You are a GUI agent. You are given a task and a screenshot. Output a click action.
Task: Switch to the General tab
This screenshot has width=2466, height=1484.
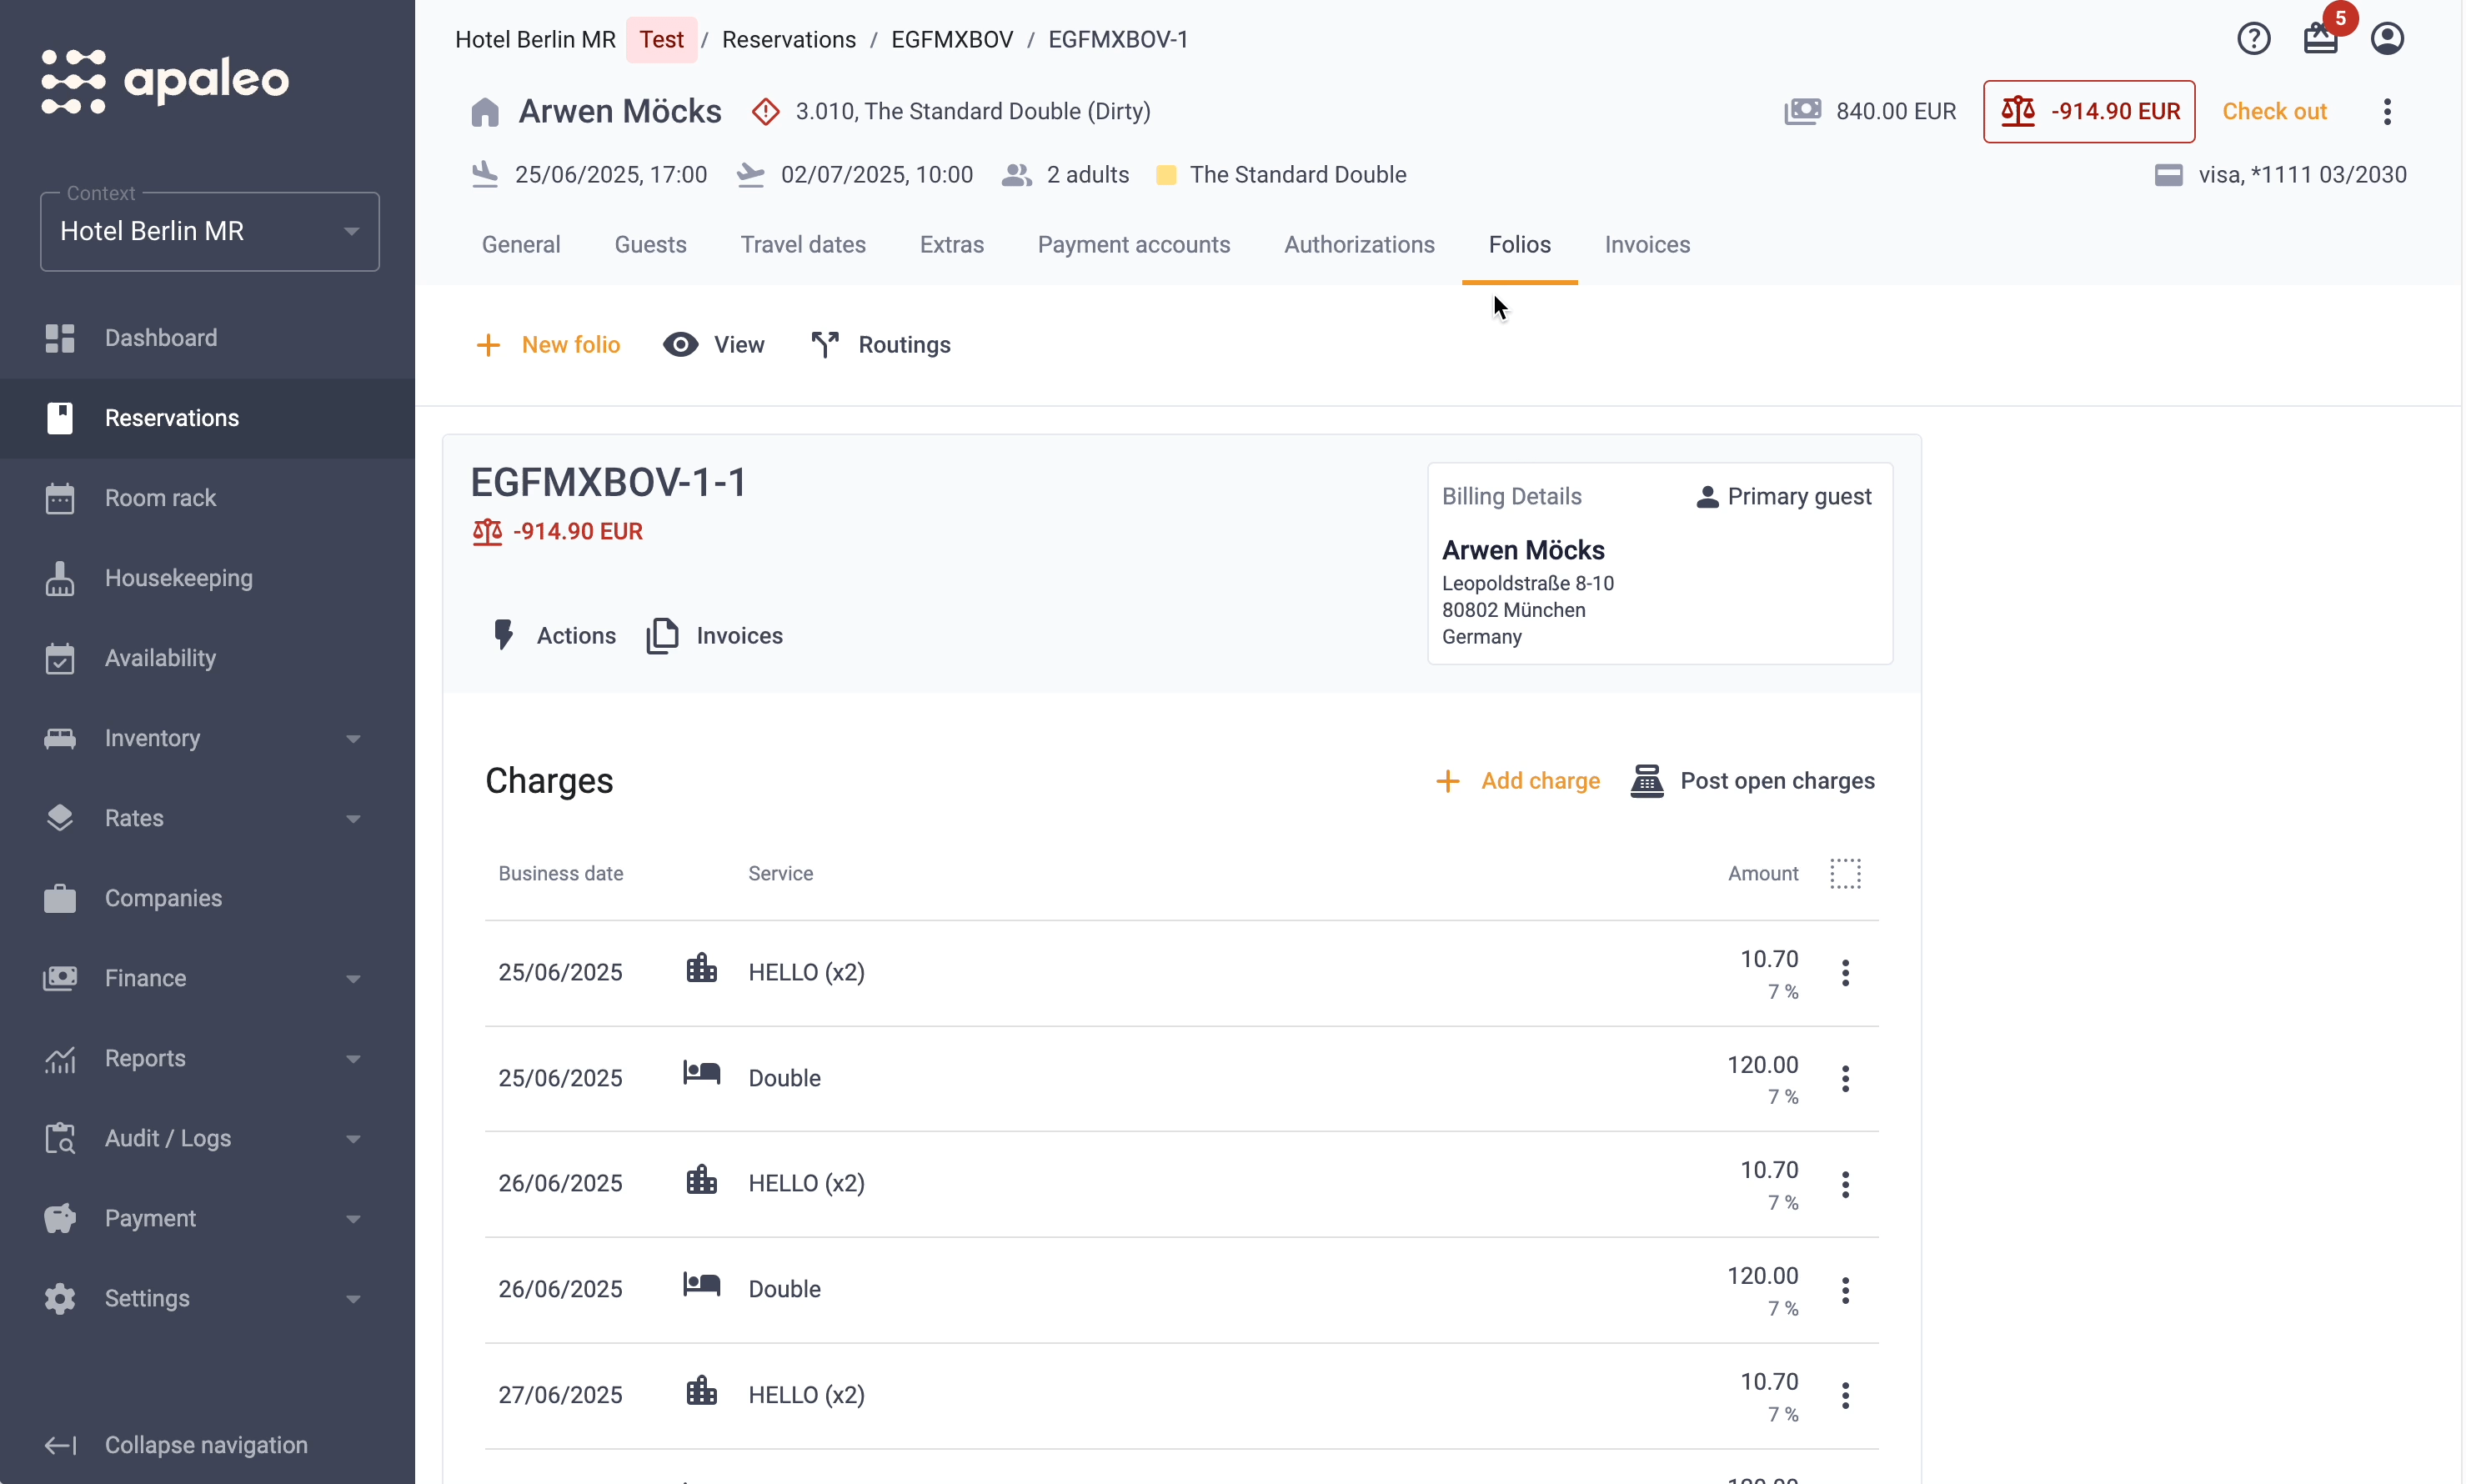(x=520, y=245)
